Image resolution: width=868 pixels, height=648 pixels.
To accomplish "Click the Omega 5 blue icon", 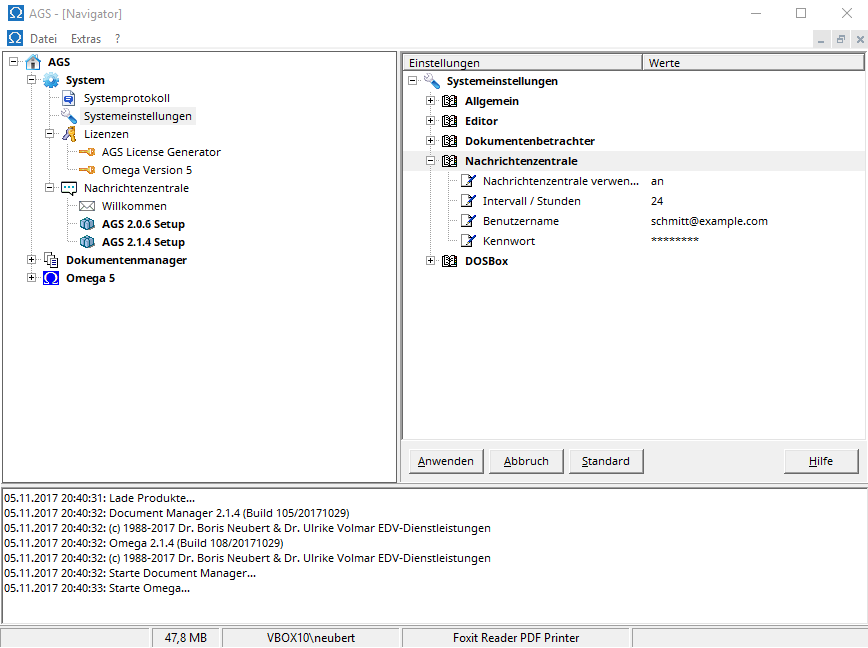I will click(51, 278).
